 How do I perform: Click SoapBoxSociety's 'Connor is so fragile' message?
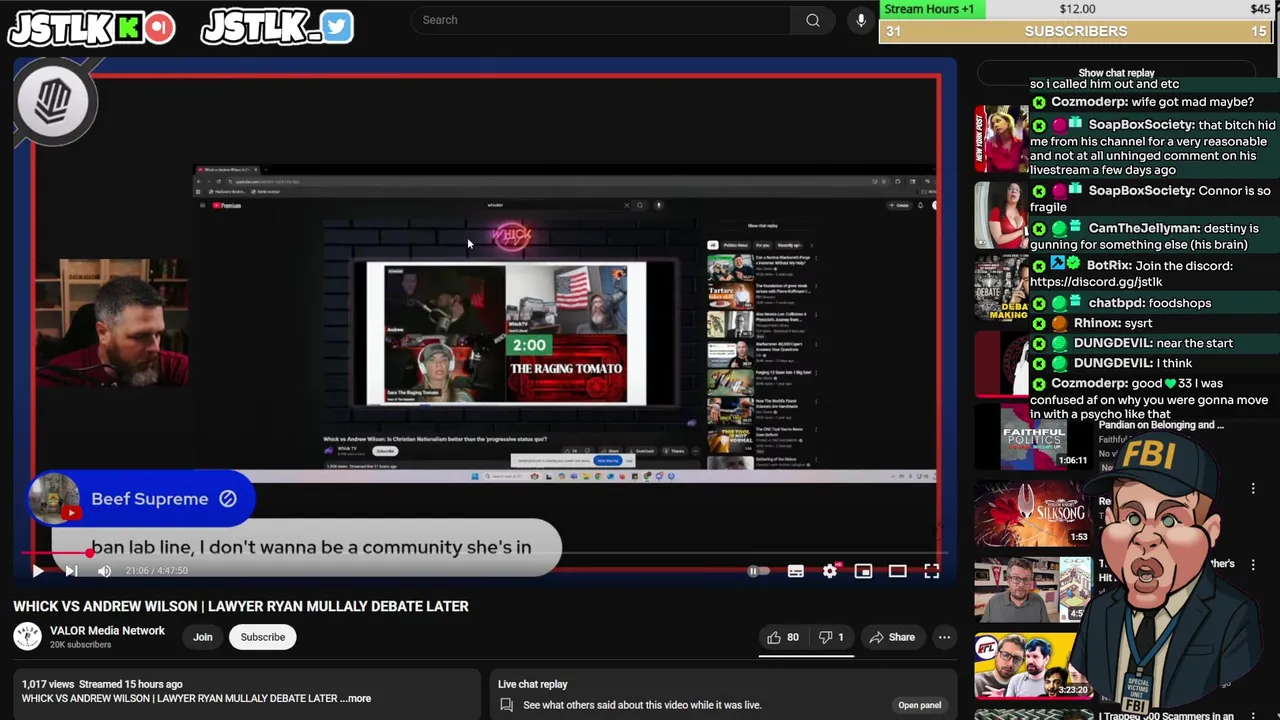1152,198
